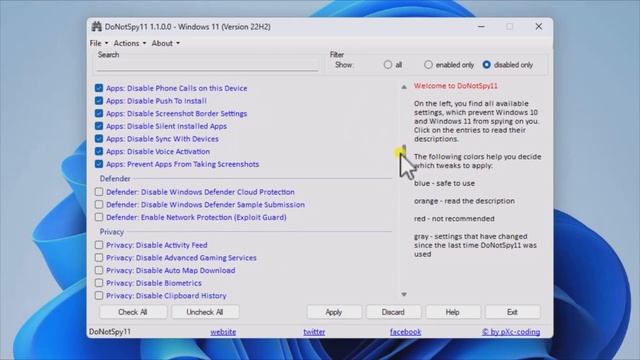
Task: Check Defender: Disable Windows Defender Sample Submission
Action: point(99,204)
